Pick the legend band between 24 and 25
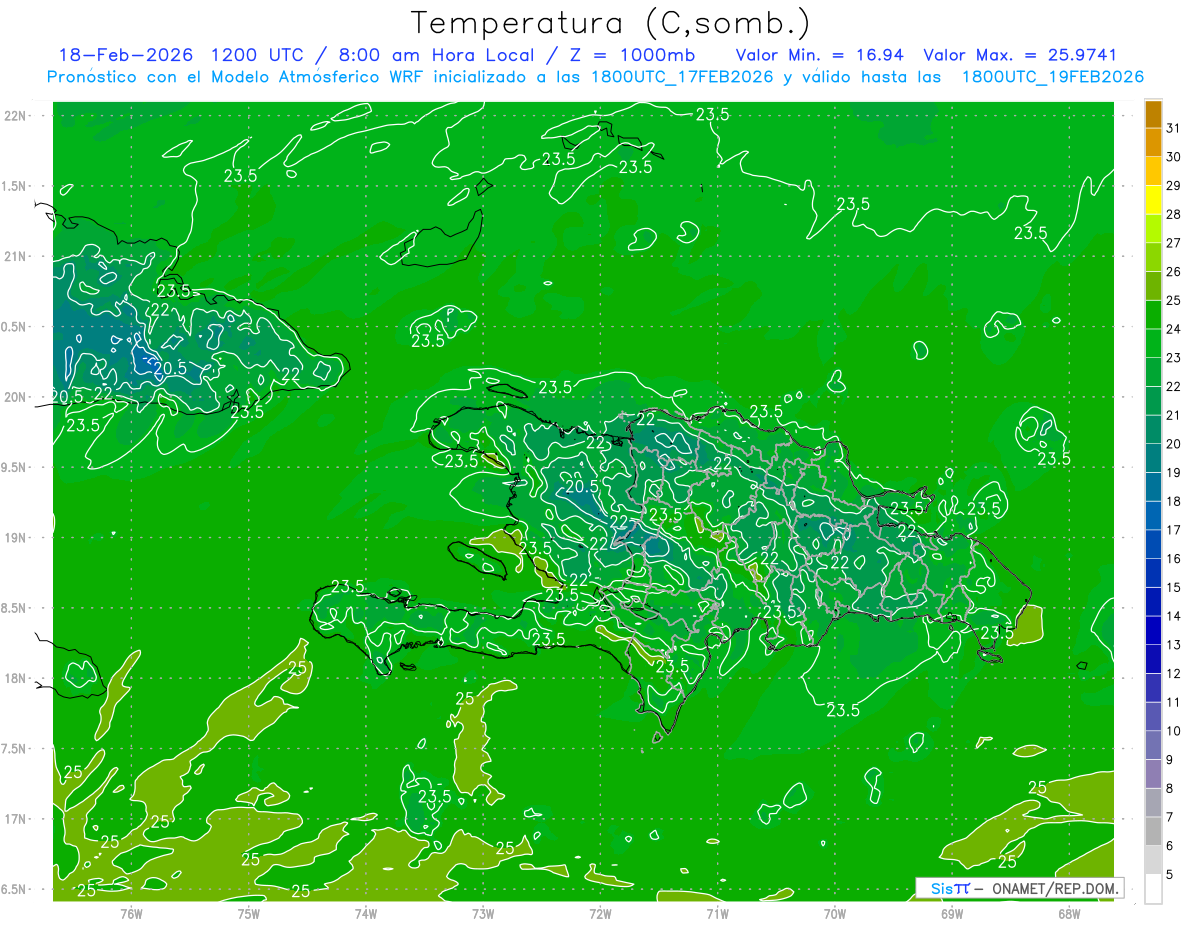Image resolution: width=1200 pixels, height=927 pixels. 1153,315
